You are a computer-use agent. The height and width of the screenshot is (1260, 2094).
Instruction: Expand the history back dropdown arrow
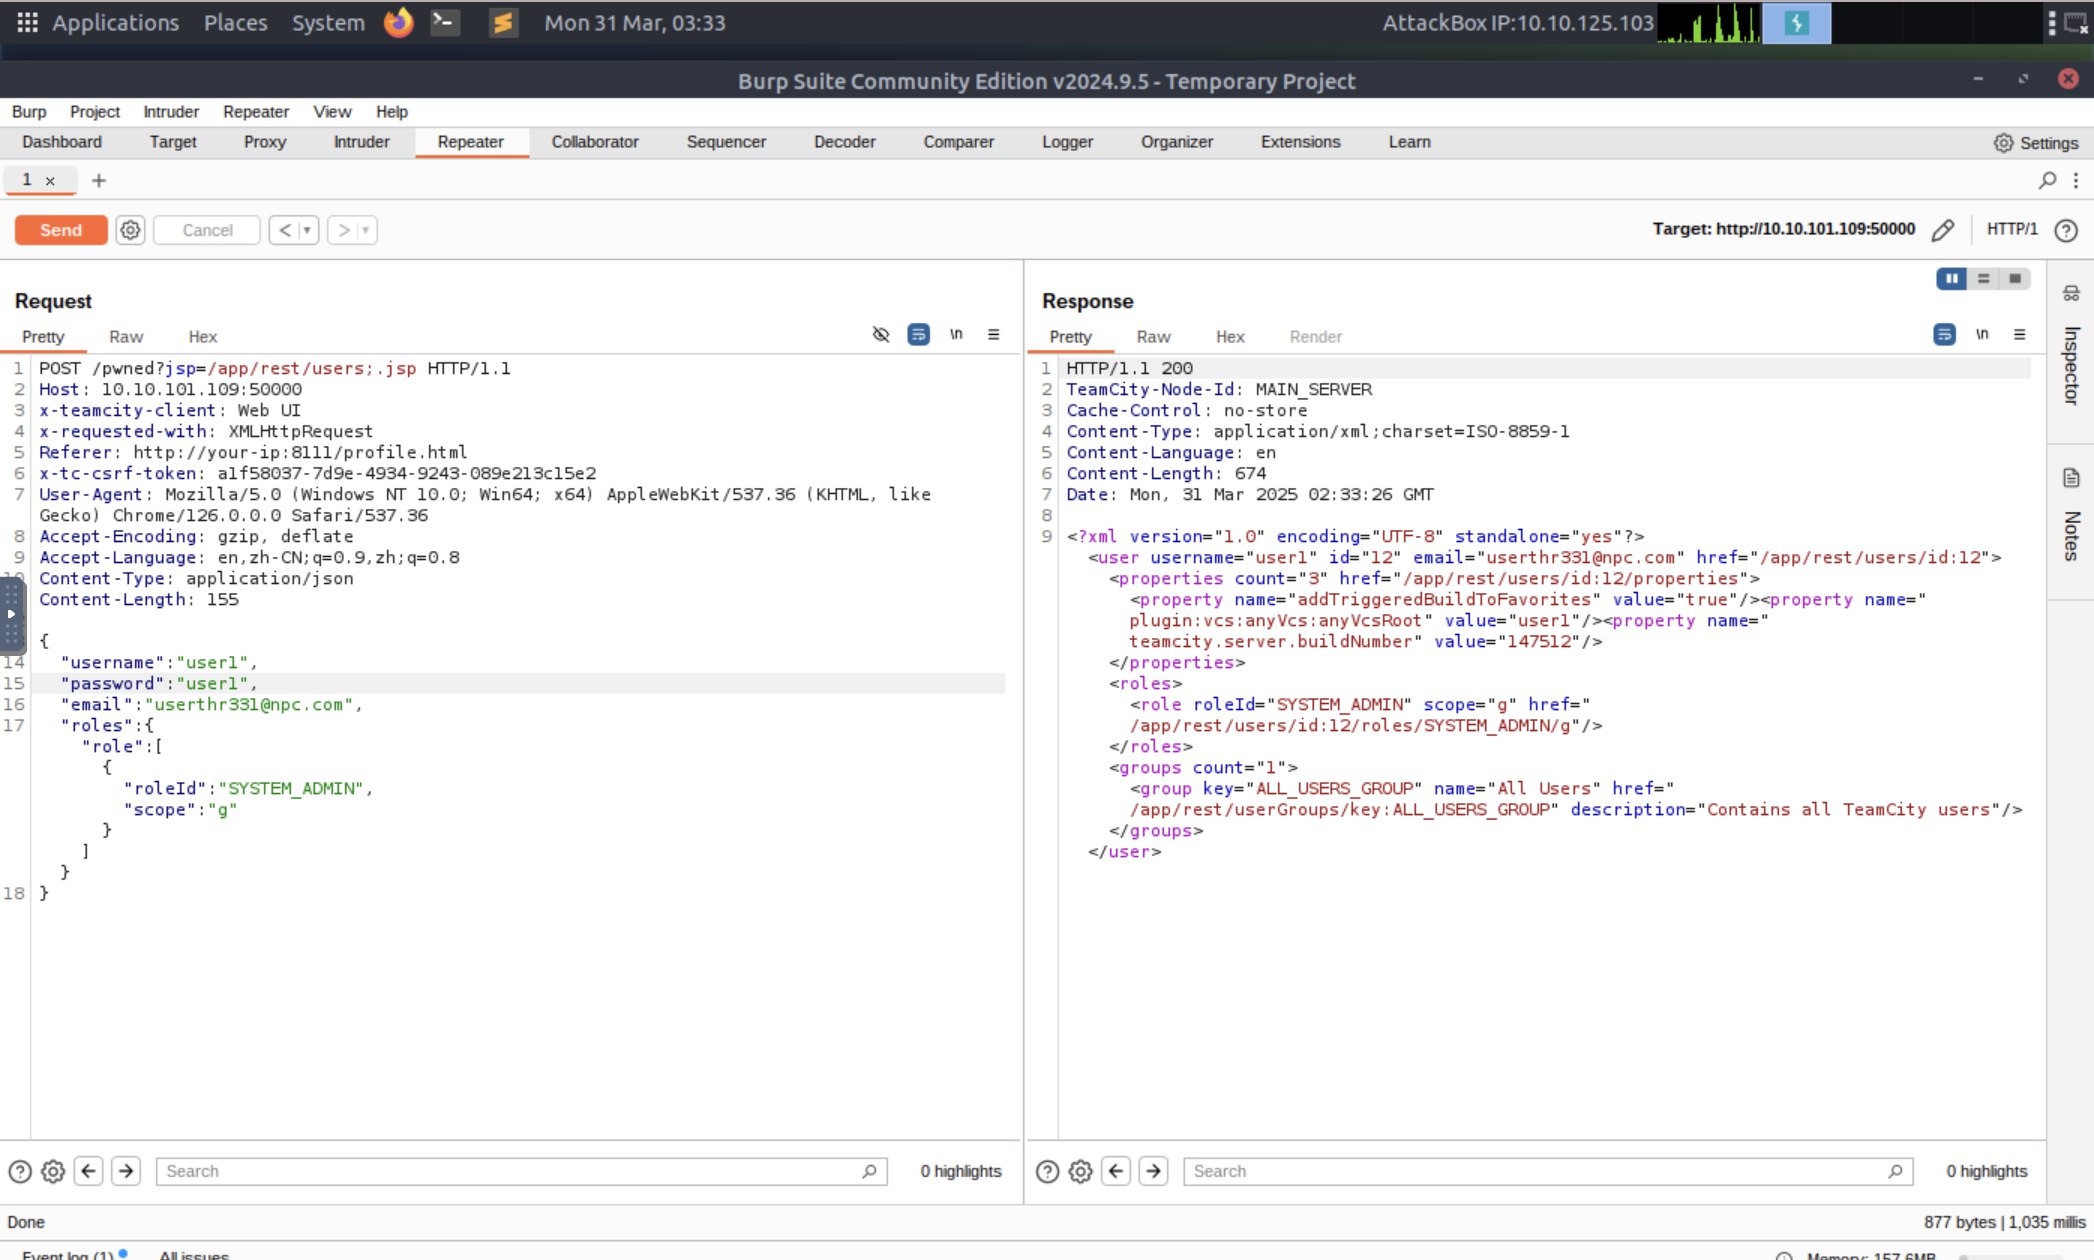307,230
